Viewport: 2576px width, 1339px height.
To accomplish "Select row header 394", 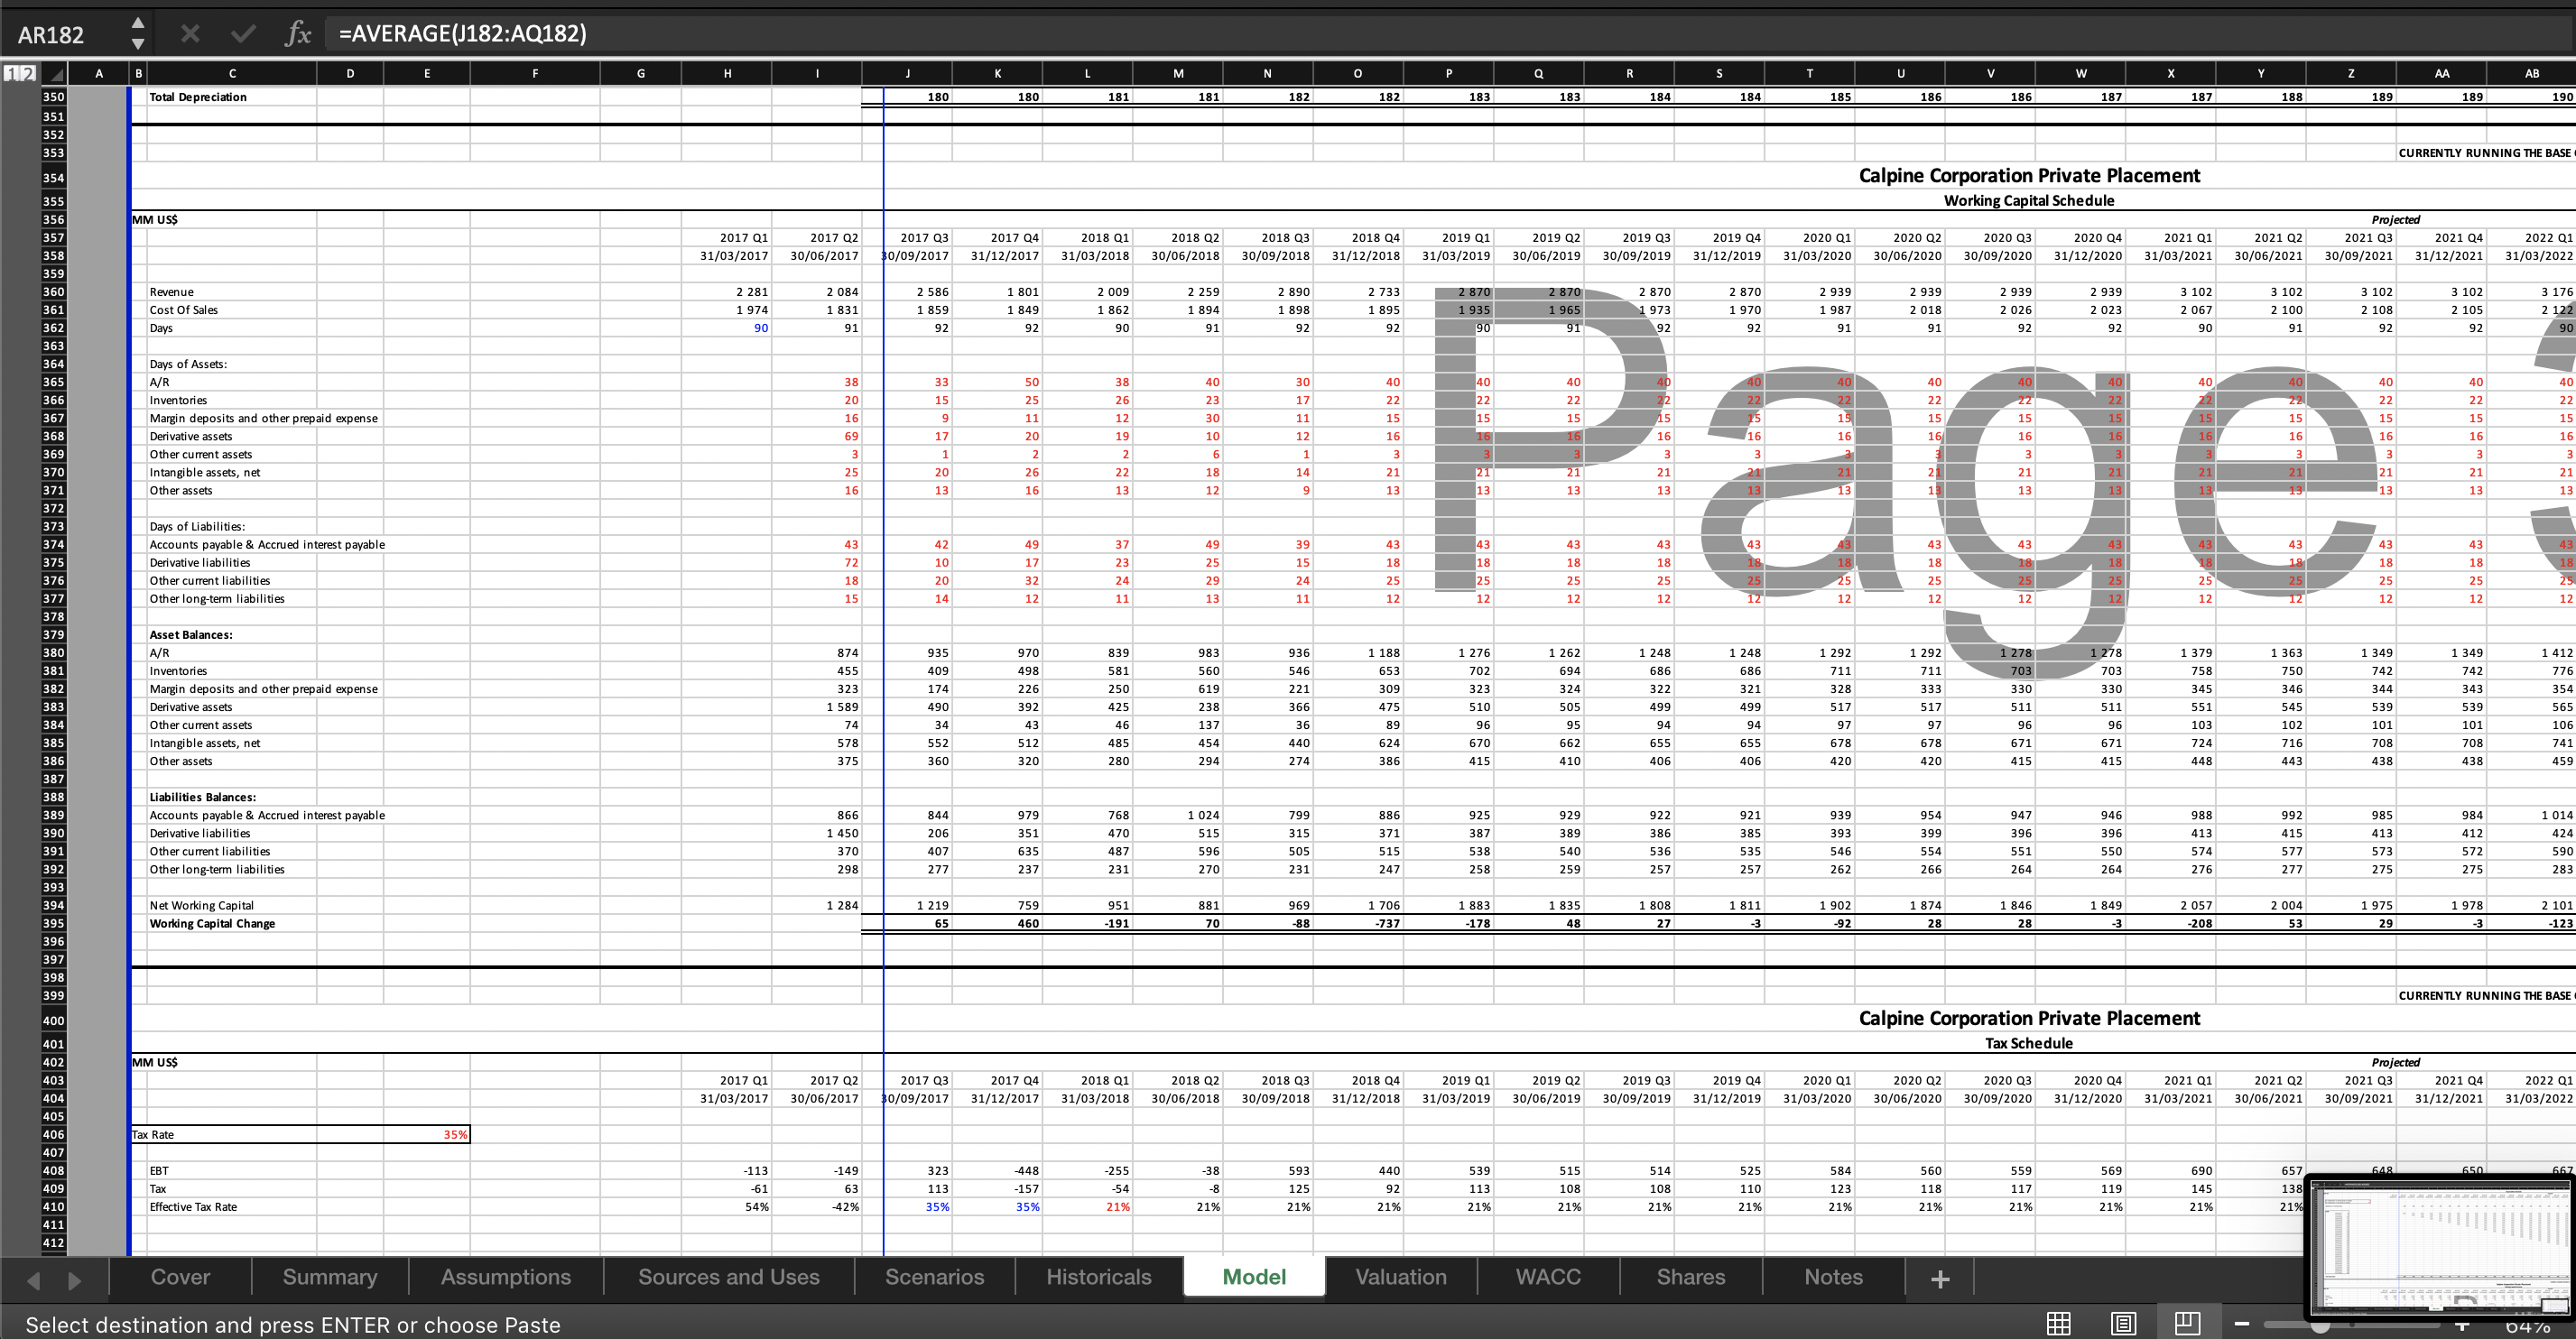I will (54, 906).
